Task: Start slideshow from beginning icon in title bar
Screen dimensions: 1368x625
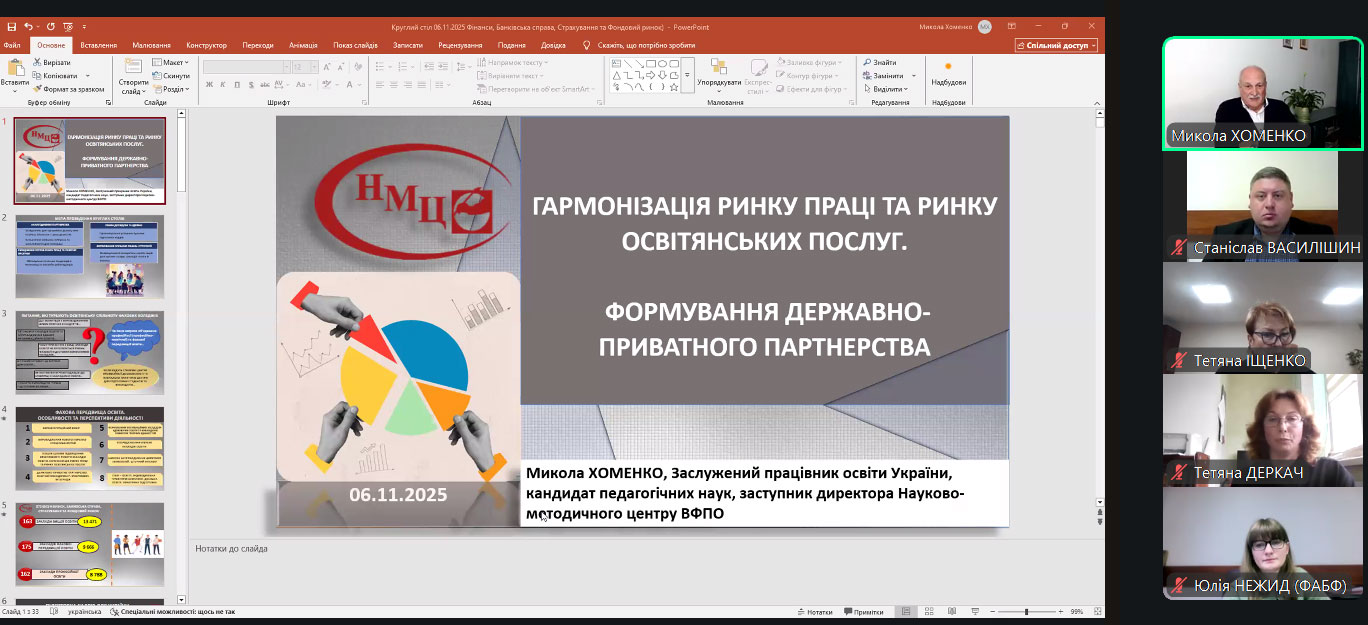Action: pos(67,27)
